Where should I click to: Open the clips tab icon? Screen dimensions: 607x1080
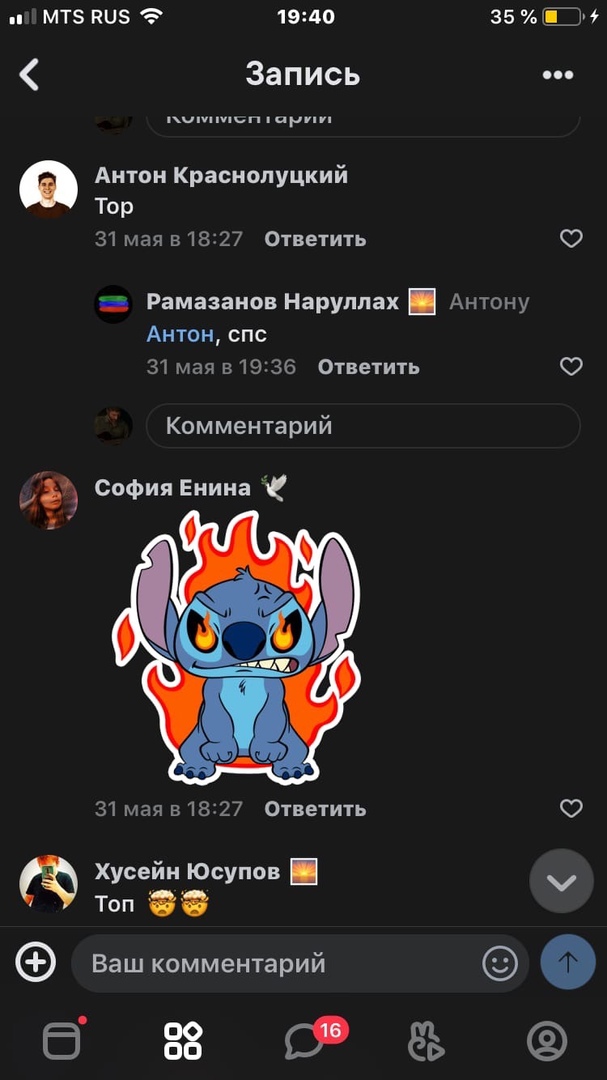coord(426,1040)
